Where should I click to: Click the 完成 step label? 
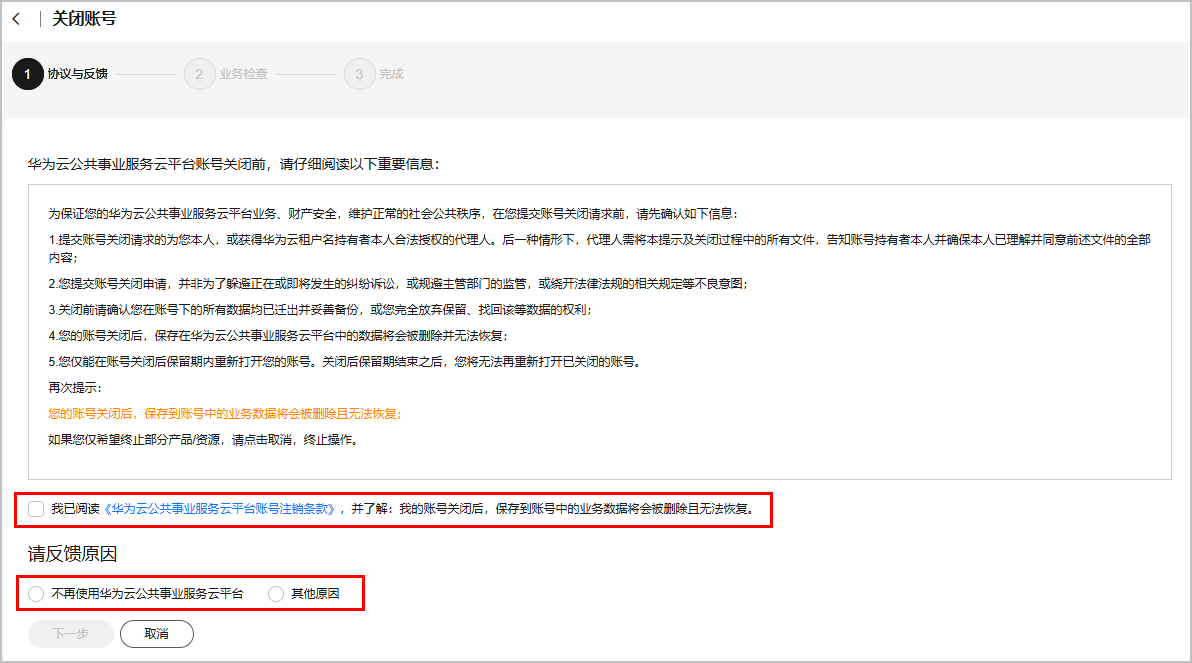point(392,74)
